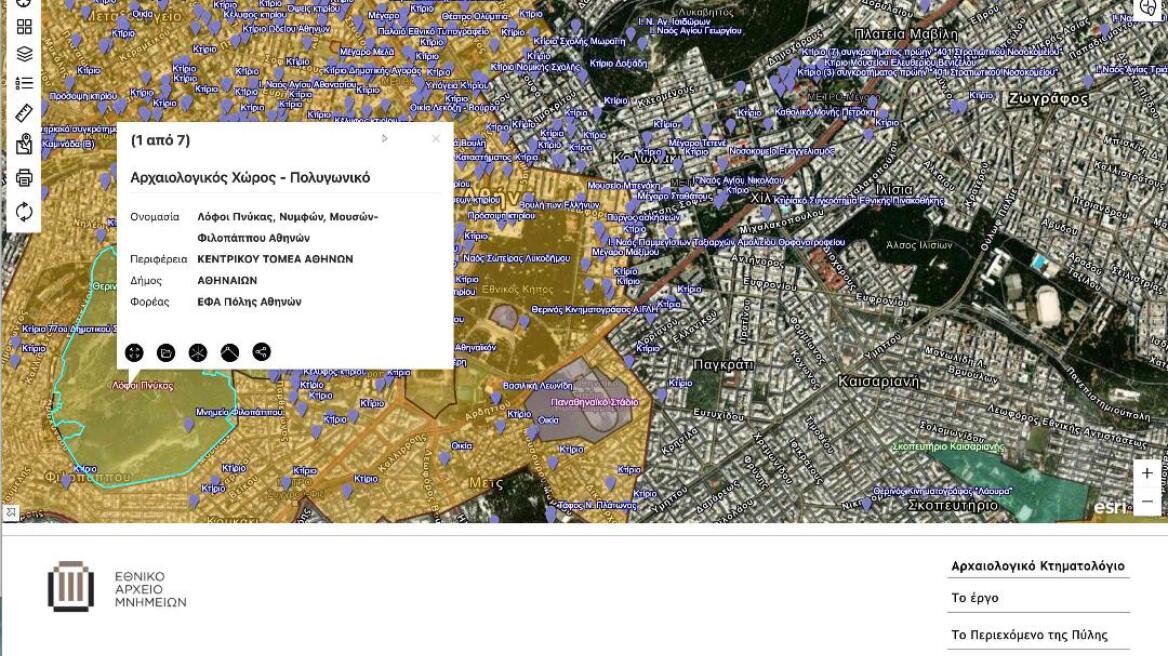Click the refresh map icon
Screen dimensions: 1168x656
pyautogui.click(x=24, y=212)
